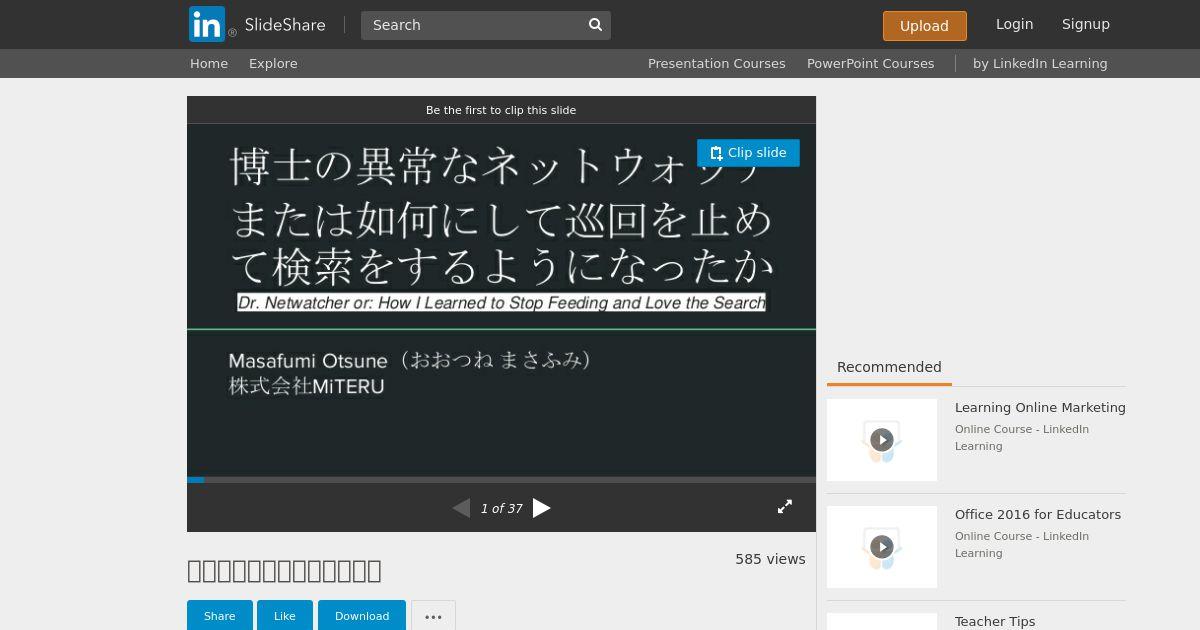1200x630 pixels.
Task: Open Office 2016 for Educators course title
Action: (x=1038, y=514)
